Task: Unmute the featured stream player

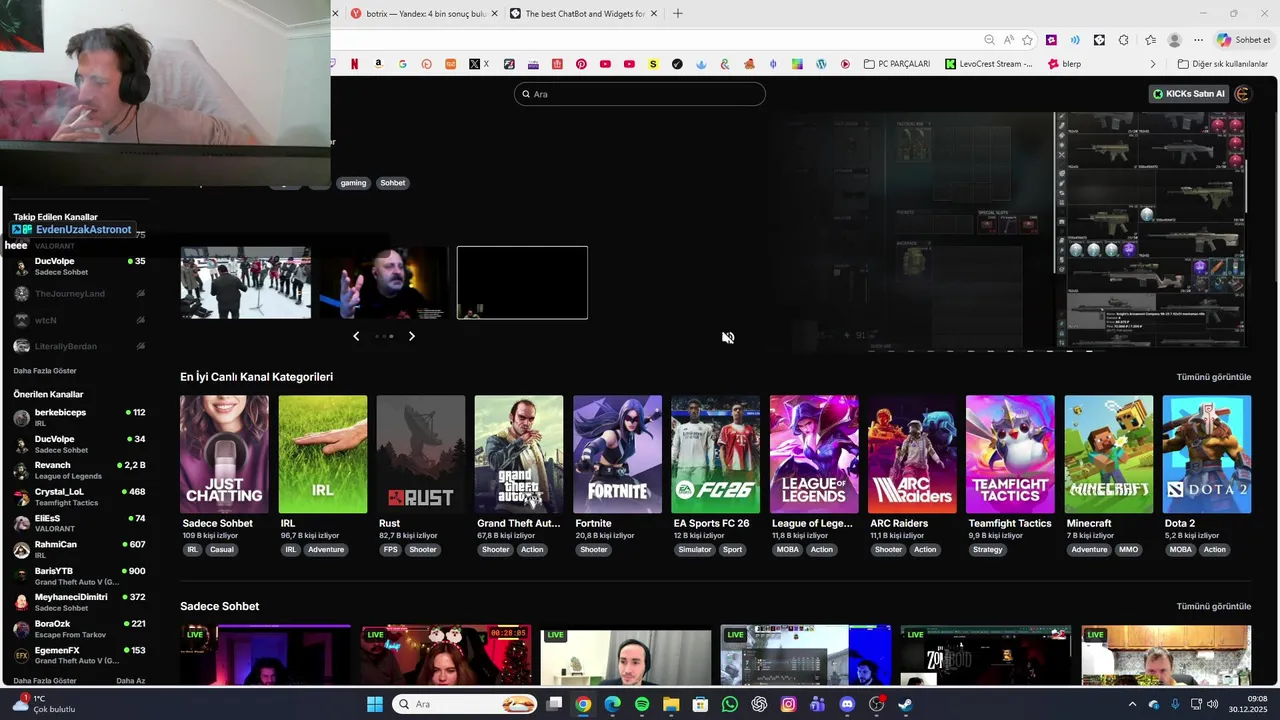Action: [x=728, y=338]
